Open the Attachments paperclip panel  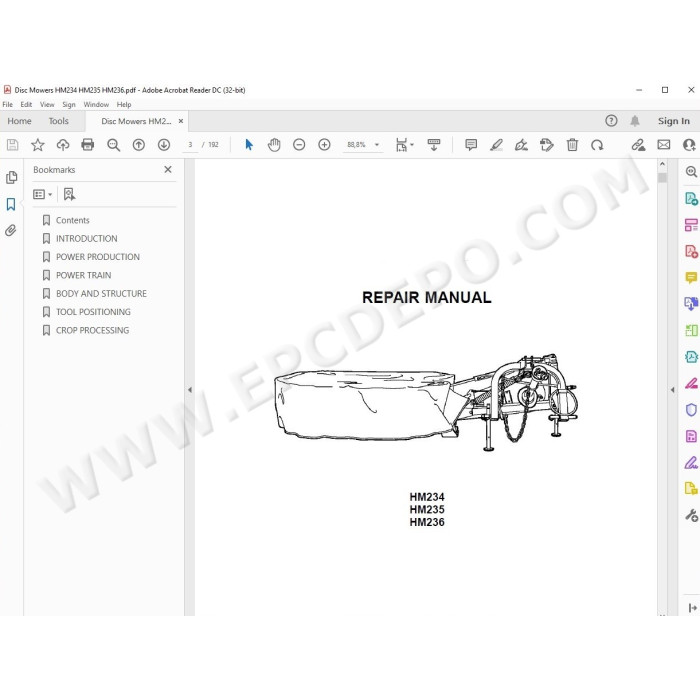pos(11,230)
